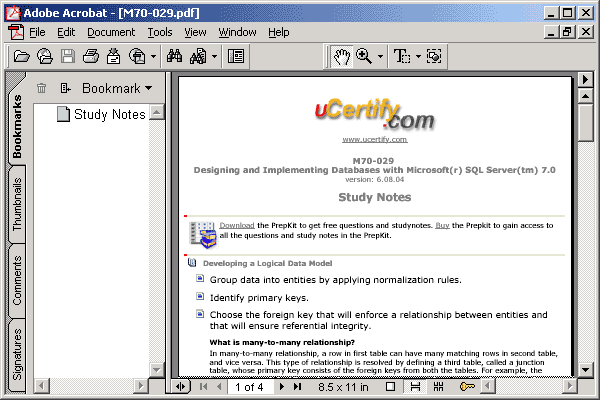Open the View menu
The height and width of the screenshot is (400, 600).
195,32
